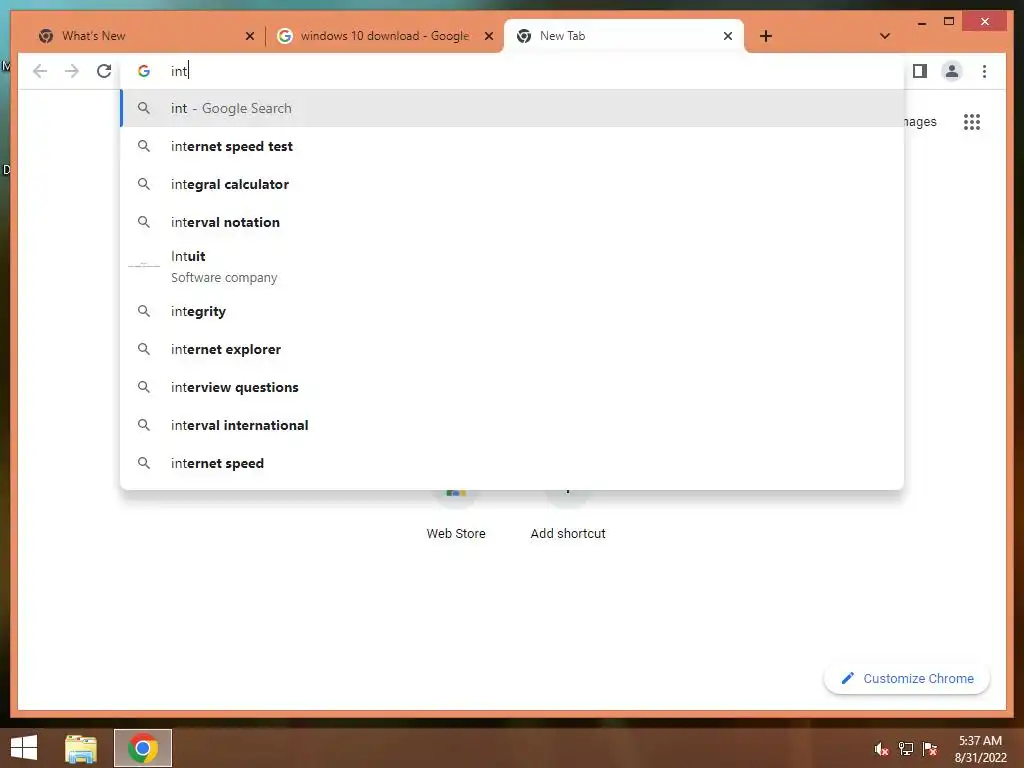Pick 'interval notation' suggestion
This screenshot has height=768, width=1024.
[512, 222]
